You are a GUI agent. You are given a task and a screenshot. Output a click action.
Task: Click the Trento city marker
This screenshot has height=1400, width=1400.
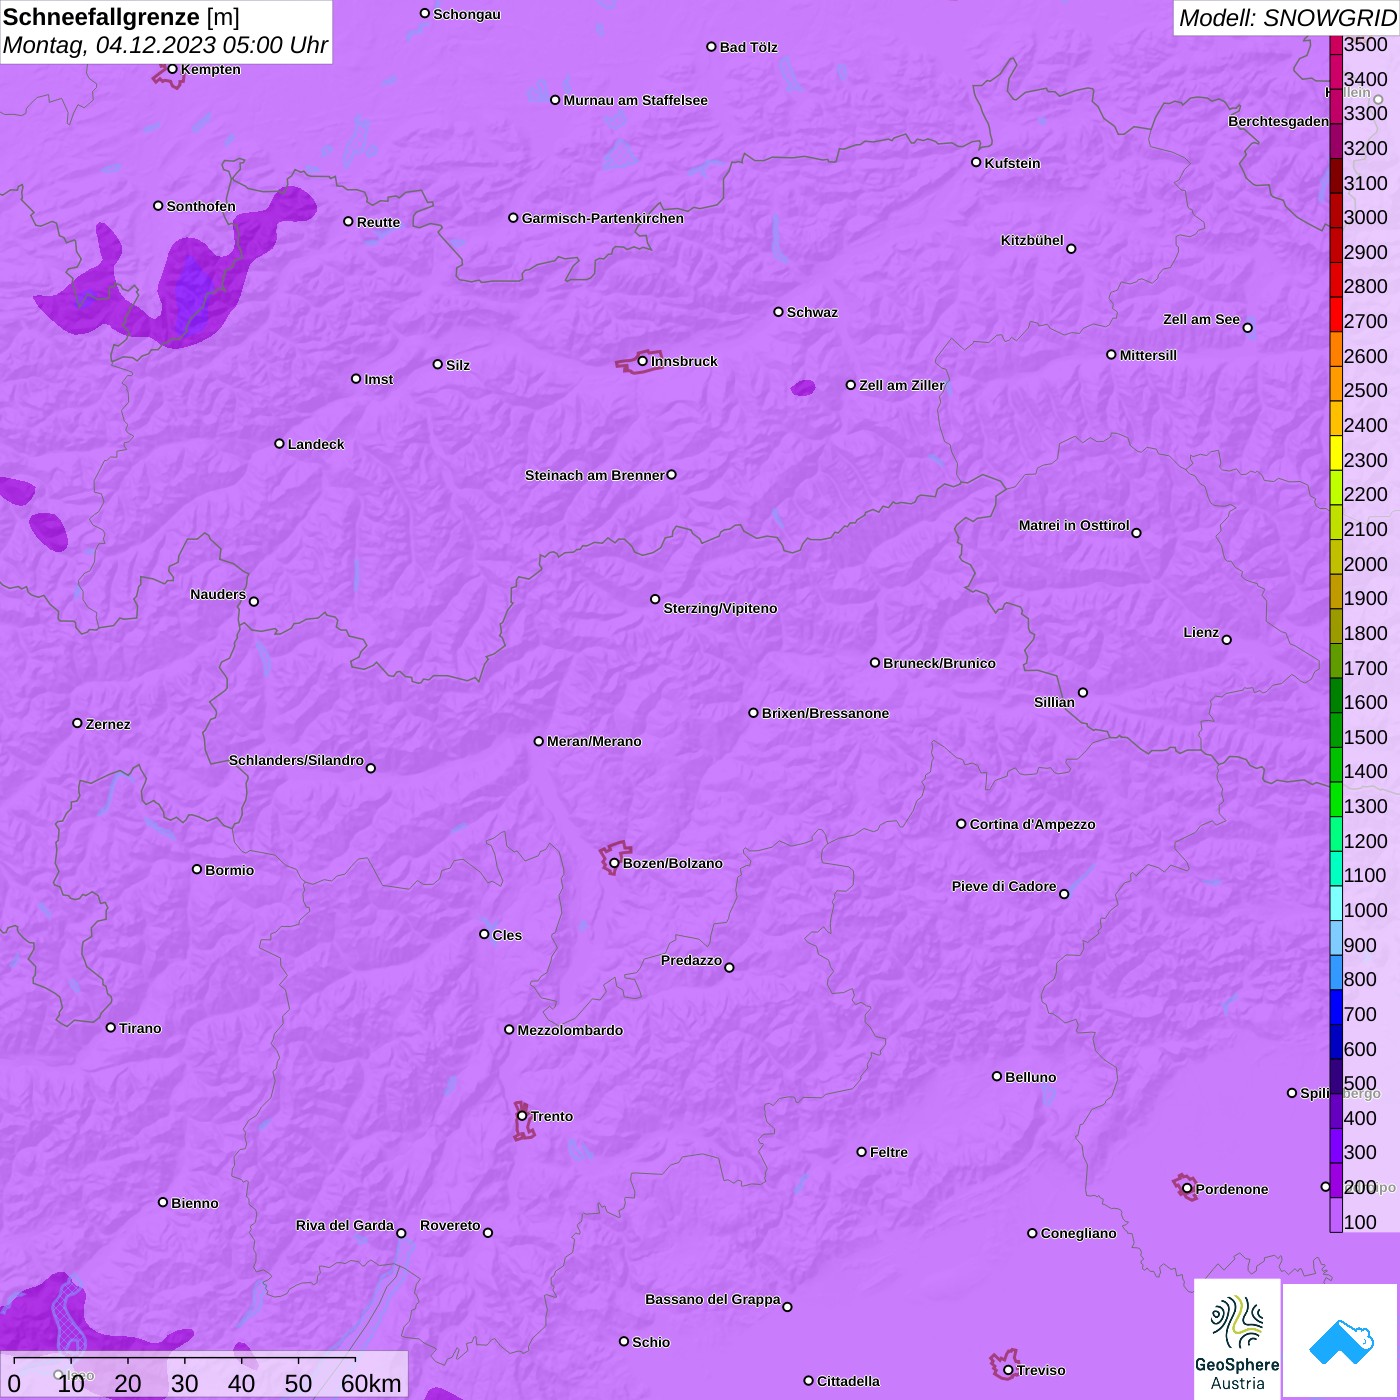[x=522, y=1116]
